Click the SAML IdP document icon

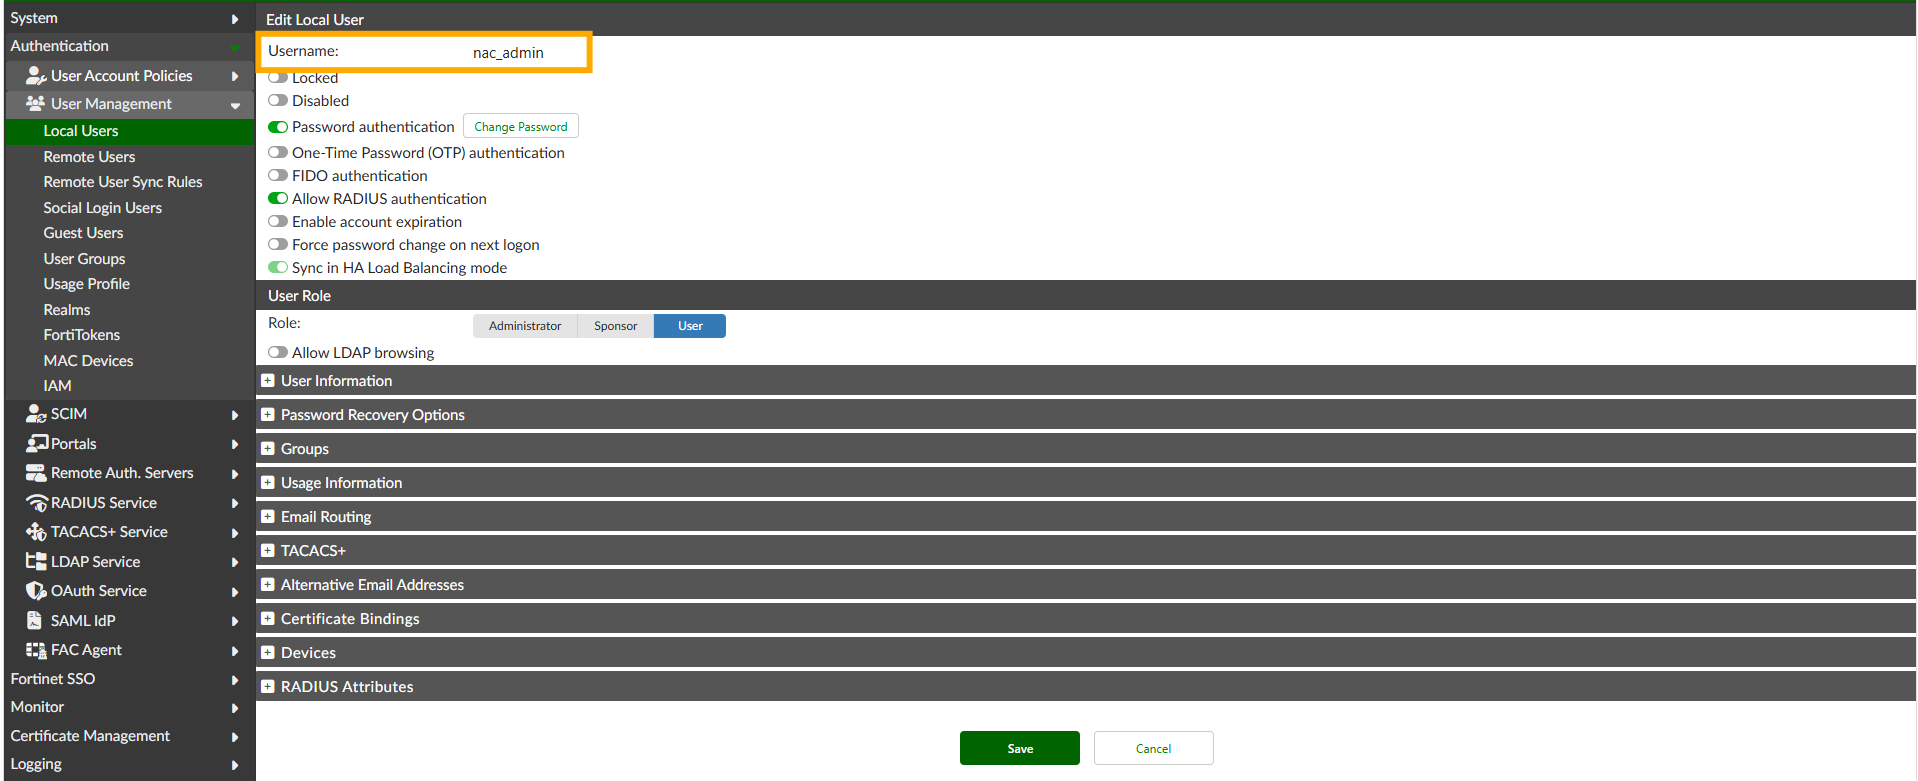pyautogui.click(x=34, y=620)
